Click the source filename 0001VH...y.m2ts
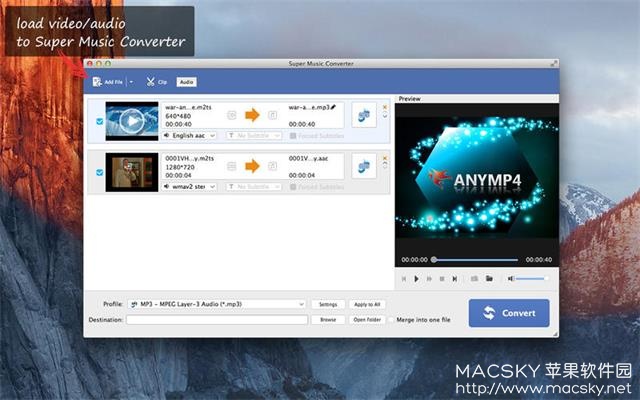The image size is (640, 400). 189,158
